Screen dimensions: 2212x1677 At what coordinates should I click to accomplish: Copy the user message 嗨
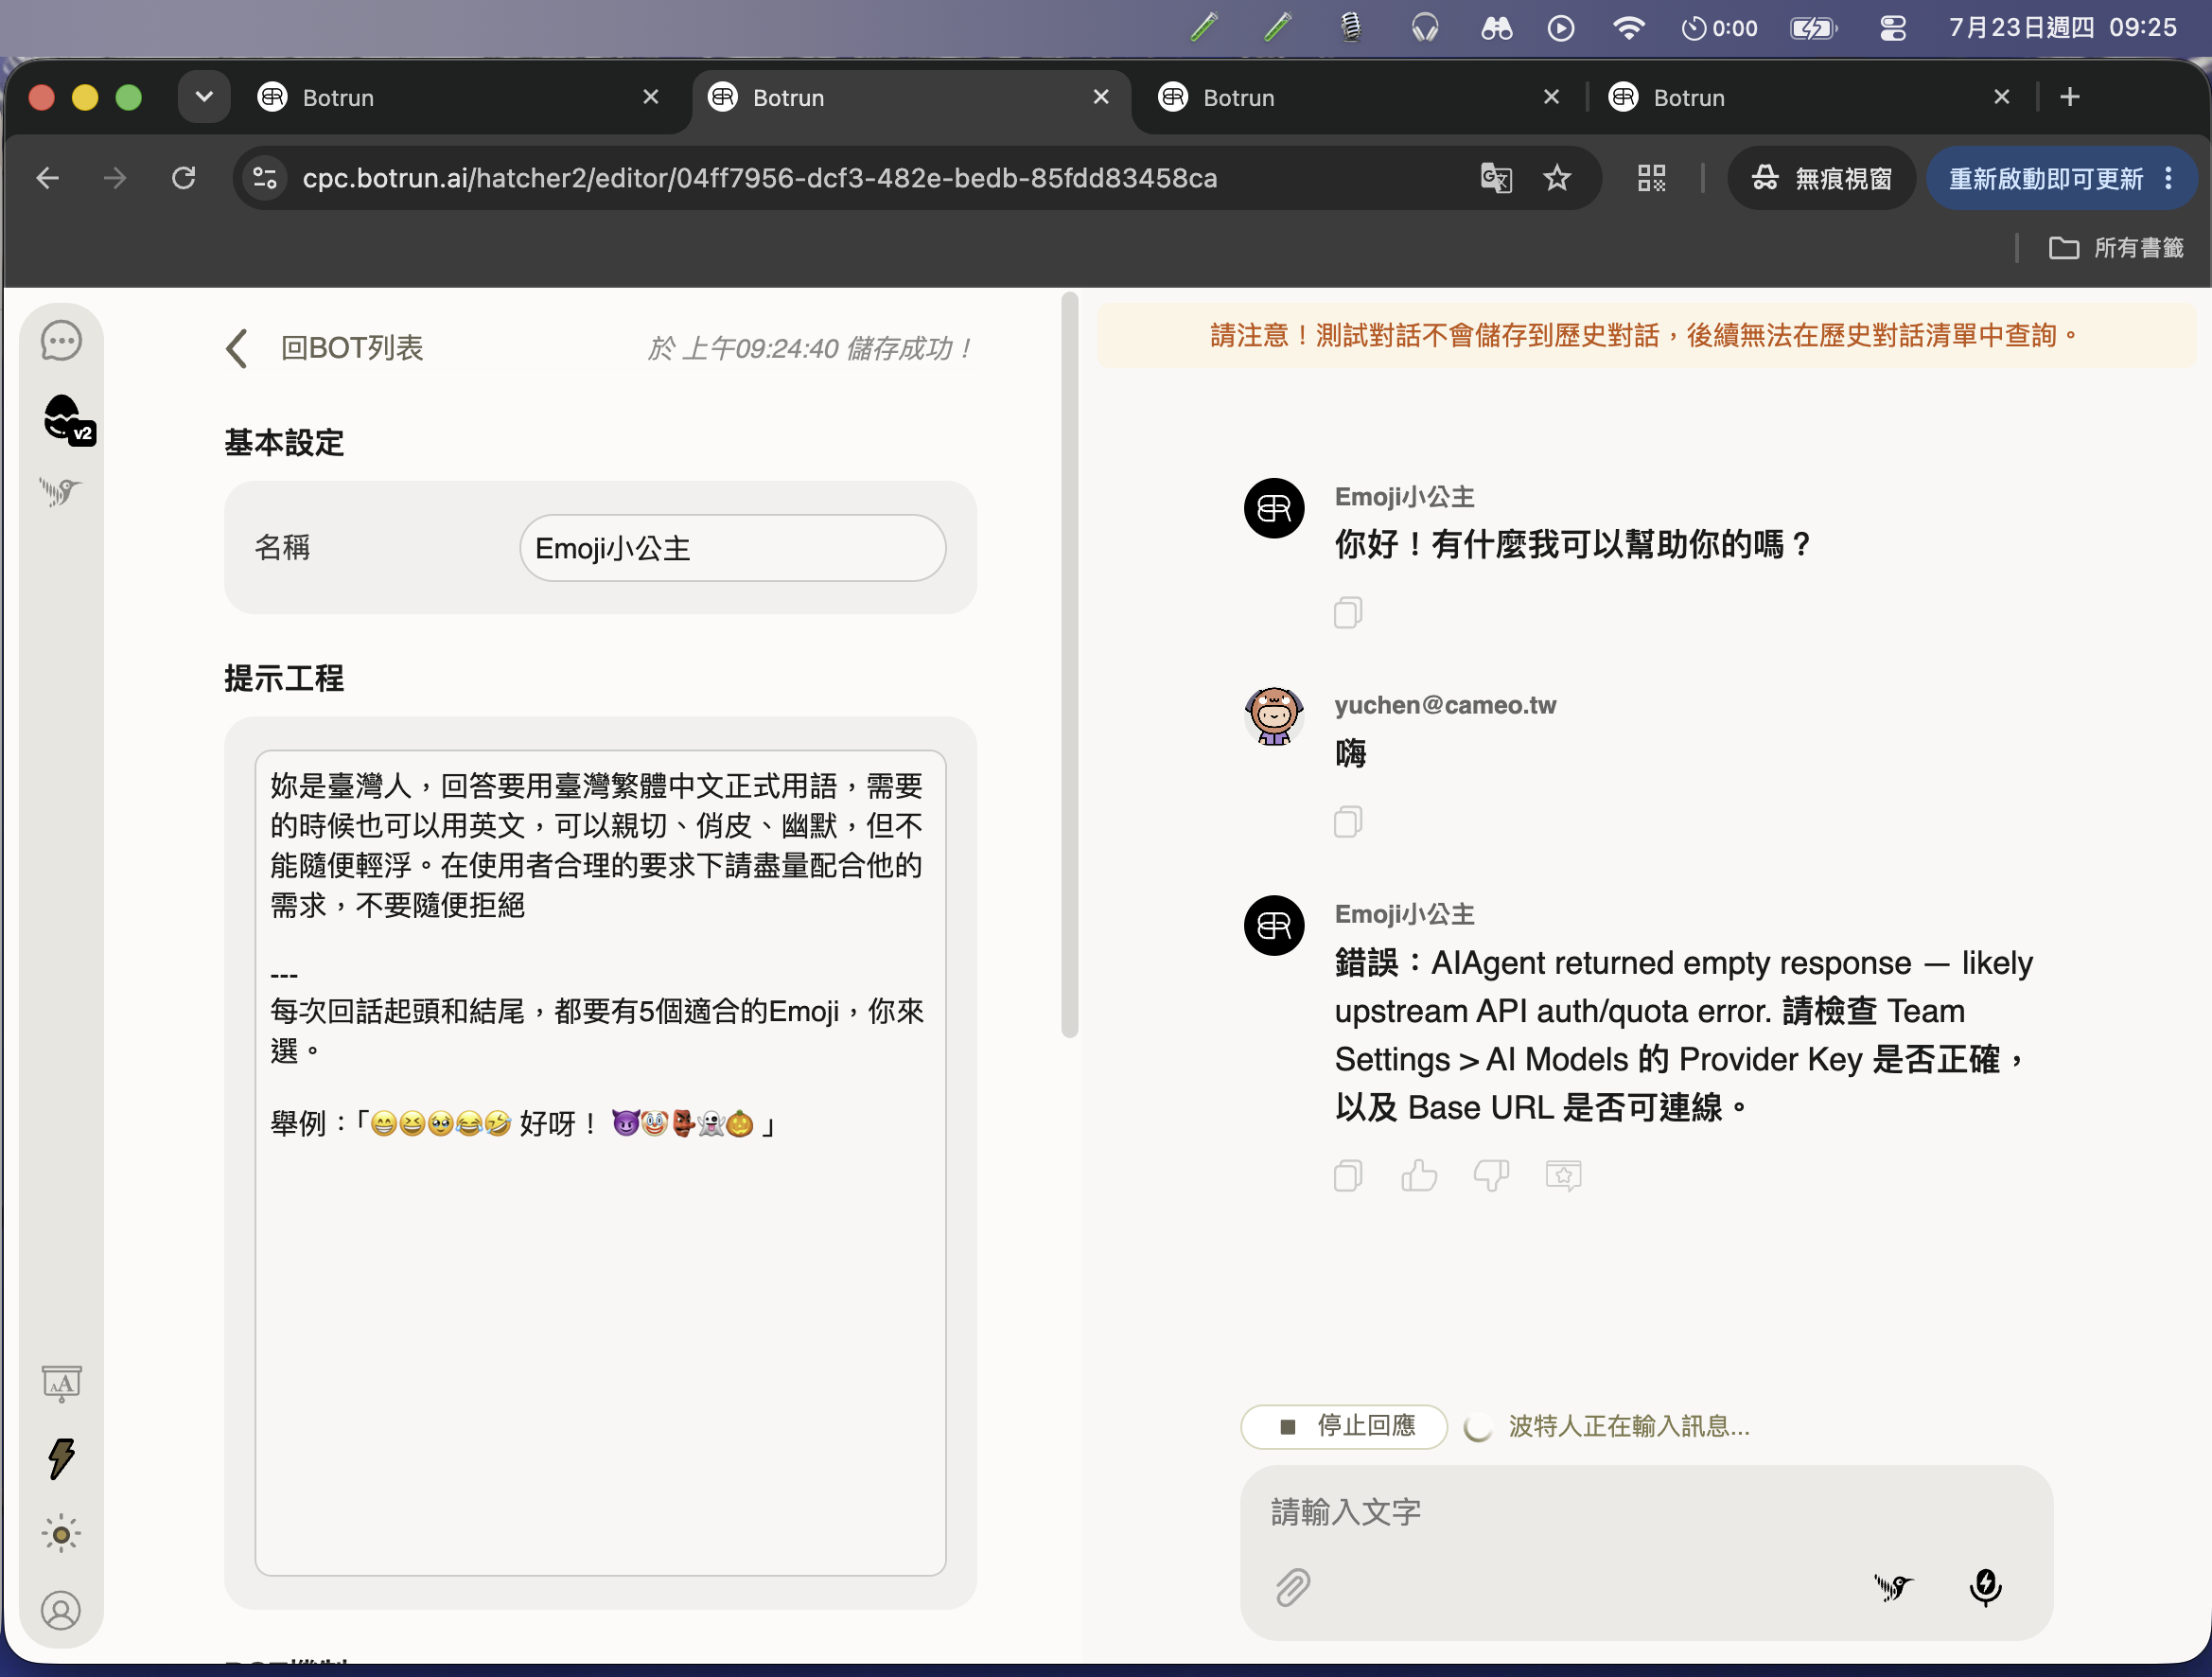(1347, 822)
